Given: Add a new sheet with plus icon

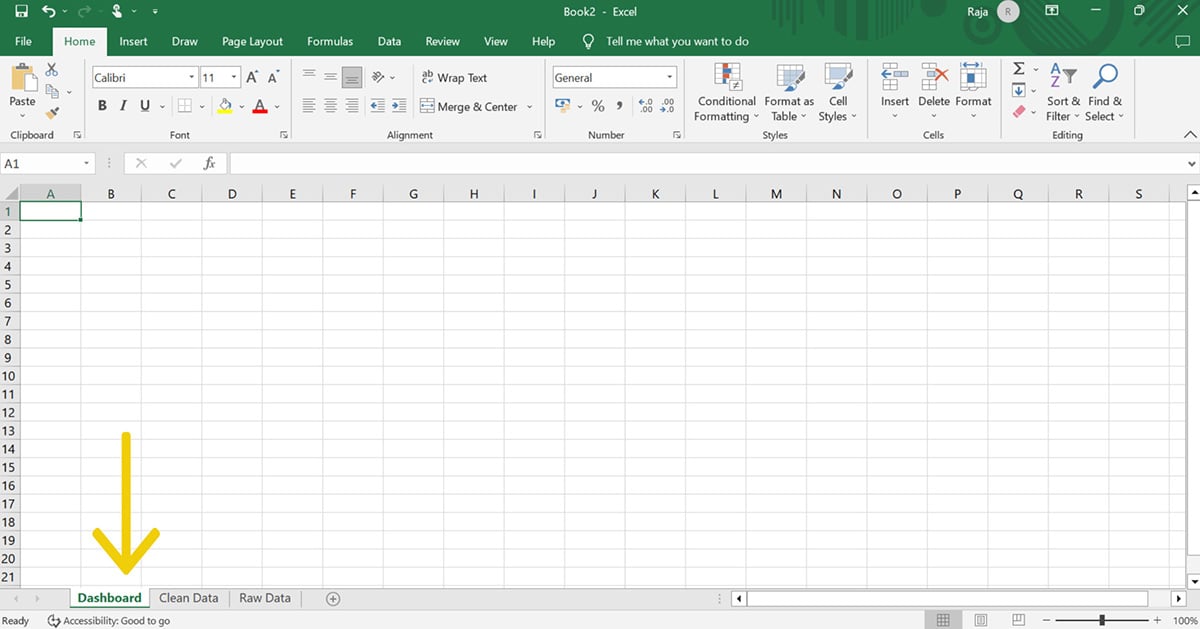Looking at the screenshot, I should pyautogui.click(x=333, y=598).
